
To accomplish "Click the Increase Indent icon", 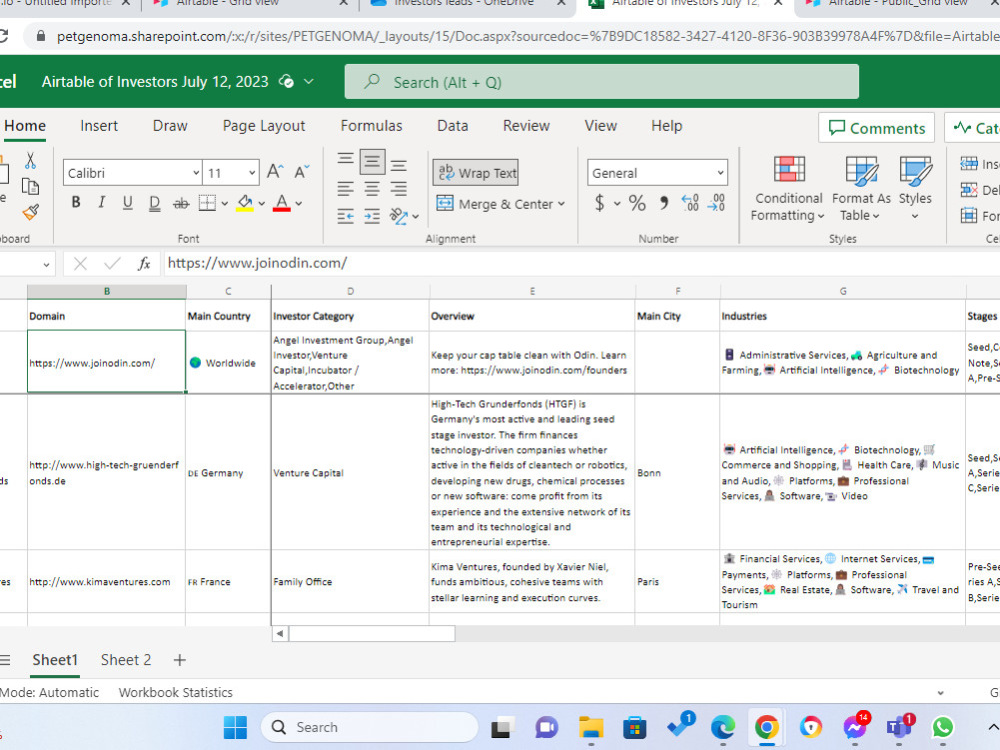I will (x=372, y=217).
